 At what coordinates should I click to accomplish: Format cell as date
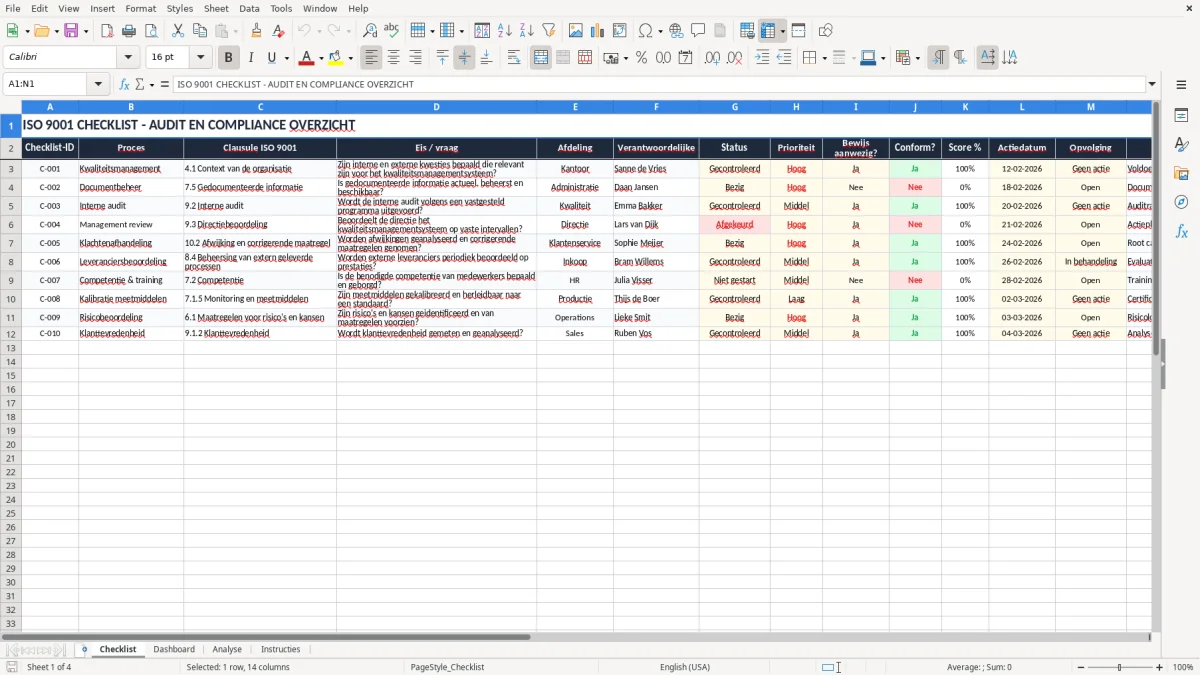[686, 58]
